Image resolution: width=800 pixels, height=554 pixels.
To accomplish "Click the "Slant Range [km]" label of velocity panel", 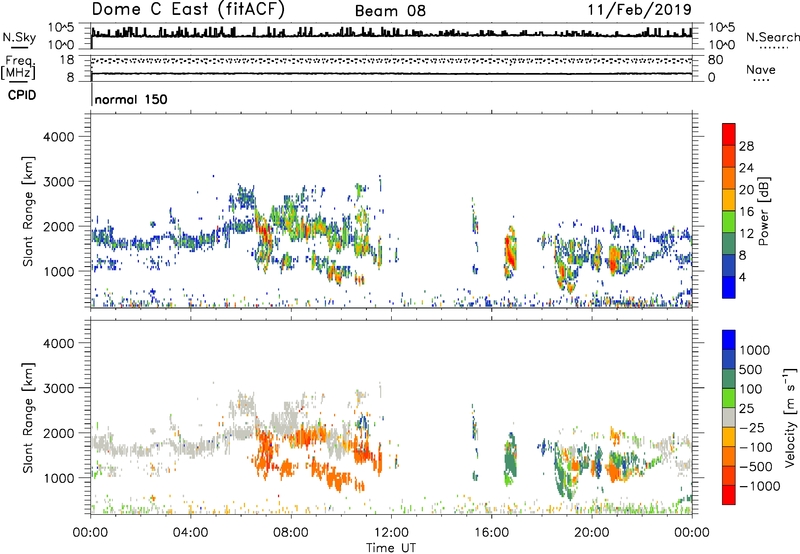I will click(x=29, y=418).
